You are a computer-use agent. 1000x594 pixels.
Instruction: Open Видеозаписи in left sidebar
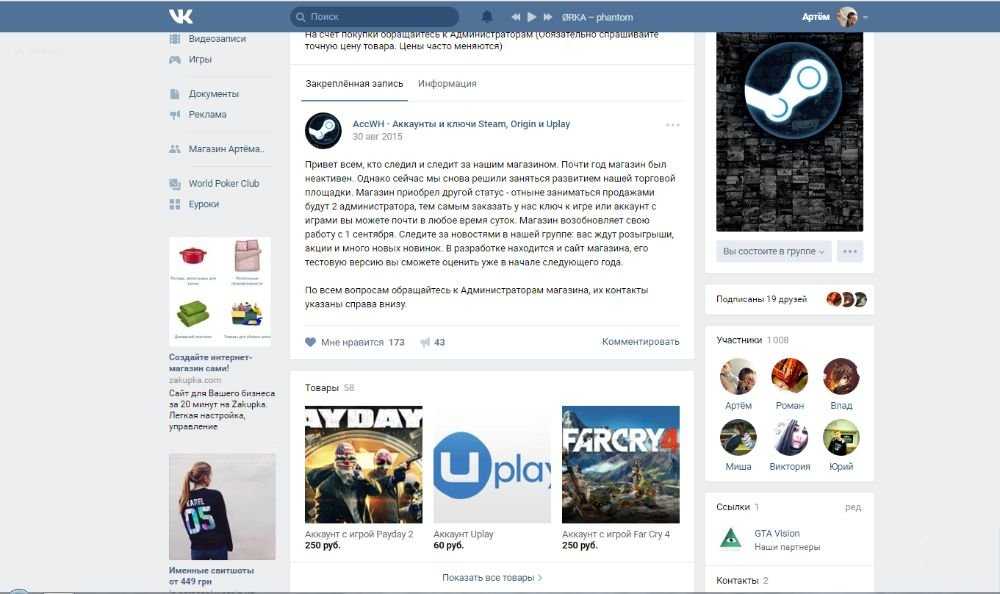[x=217, y=39]
